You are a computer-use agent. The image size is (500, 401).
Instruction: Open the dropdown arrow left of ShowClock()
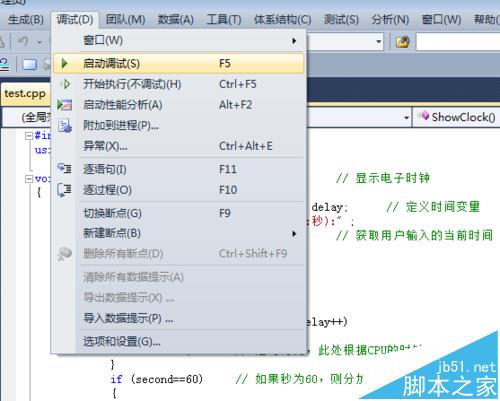[x=406, y=117]
